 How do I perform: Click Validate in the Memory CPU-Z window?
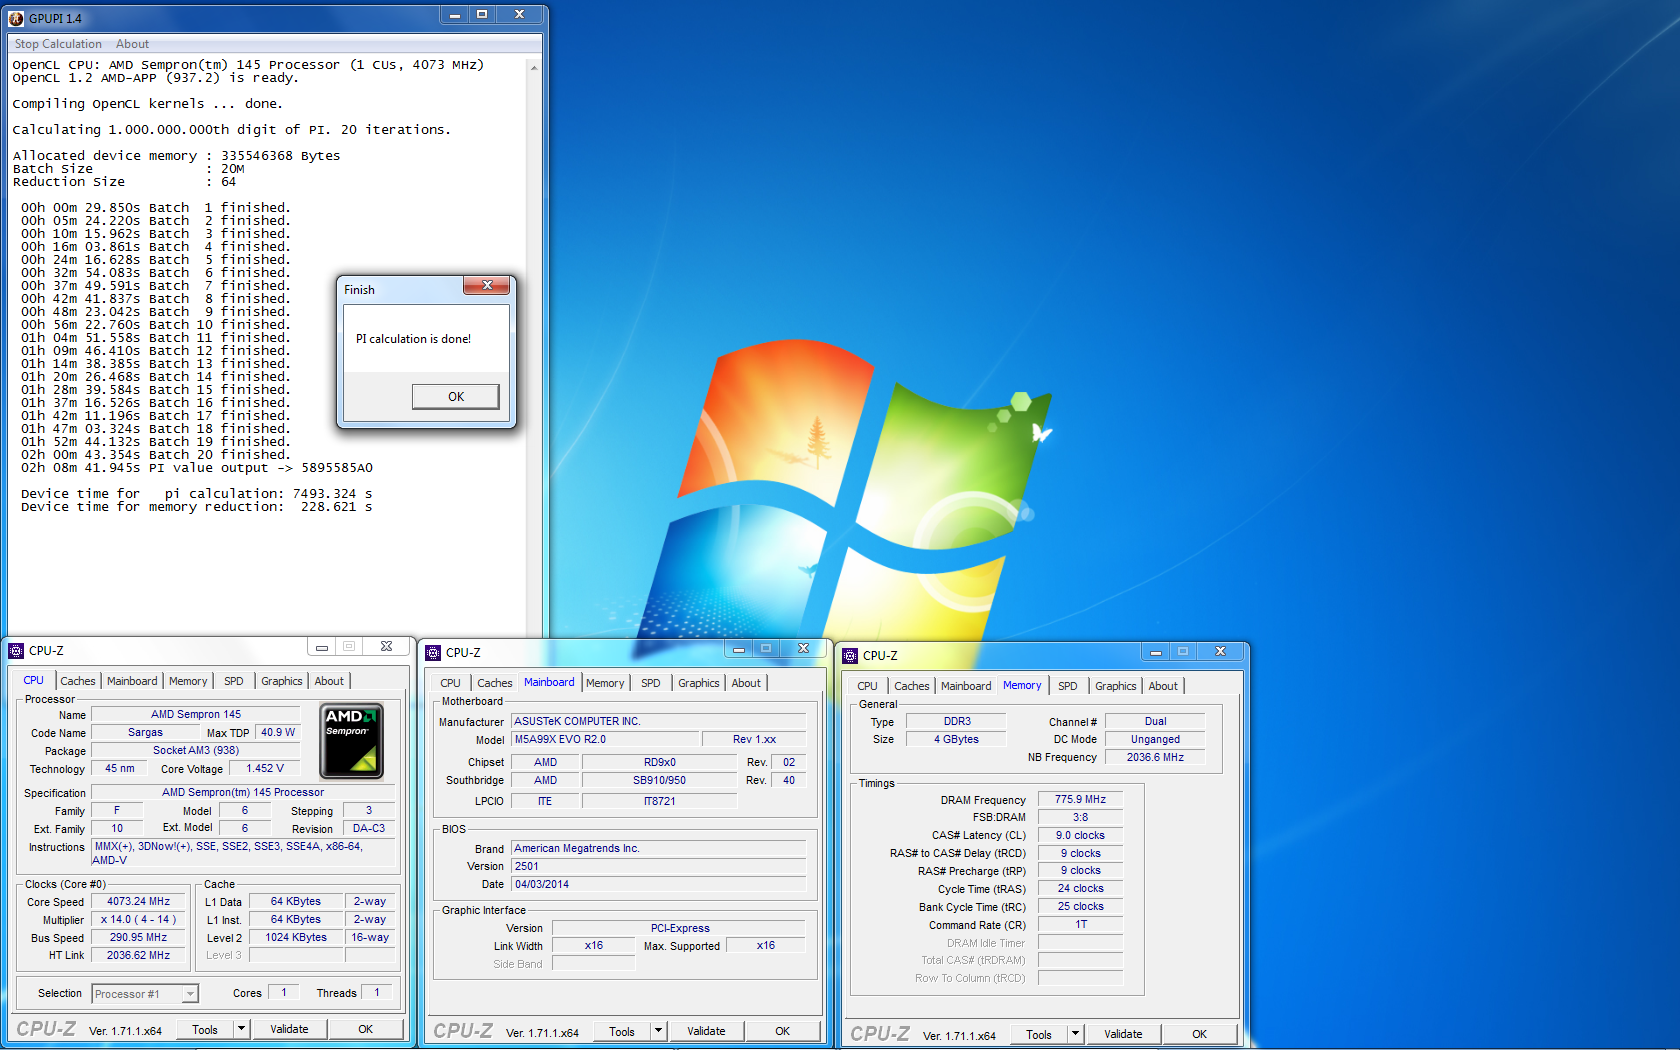click(1123, 1034)
